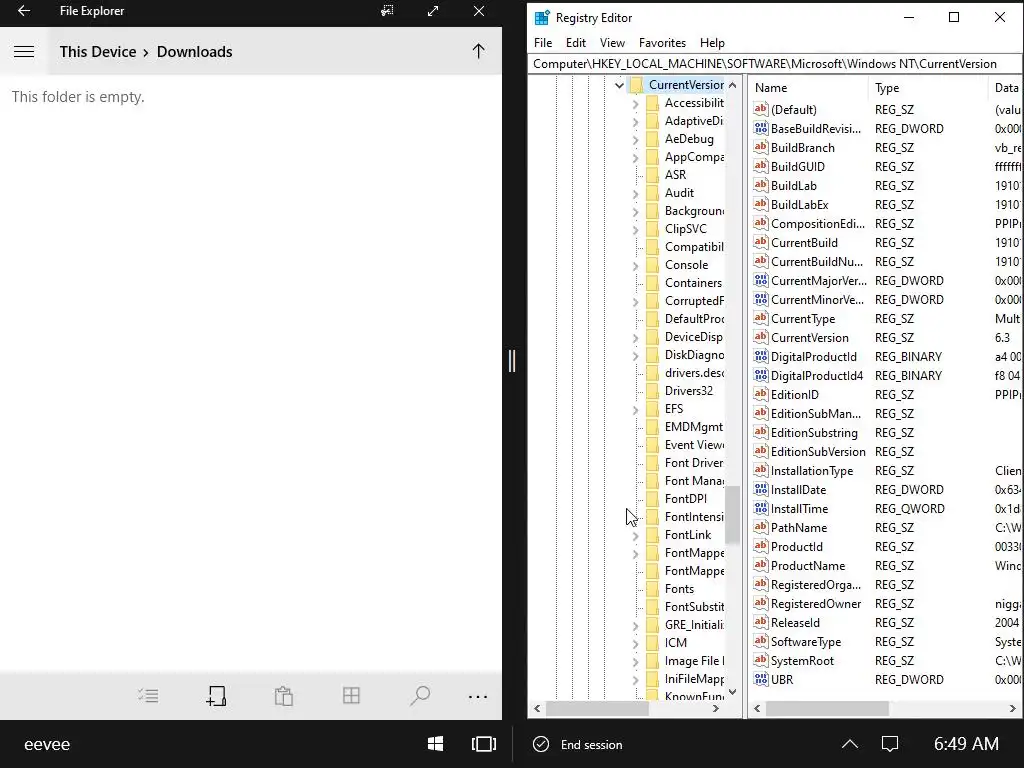Open the Edit menu in Registry Editor

[575, 42]
